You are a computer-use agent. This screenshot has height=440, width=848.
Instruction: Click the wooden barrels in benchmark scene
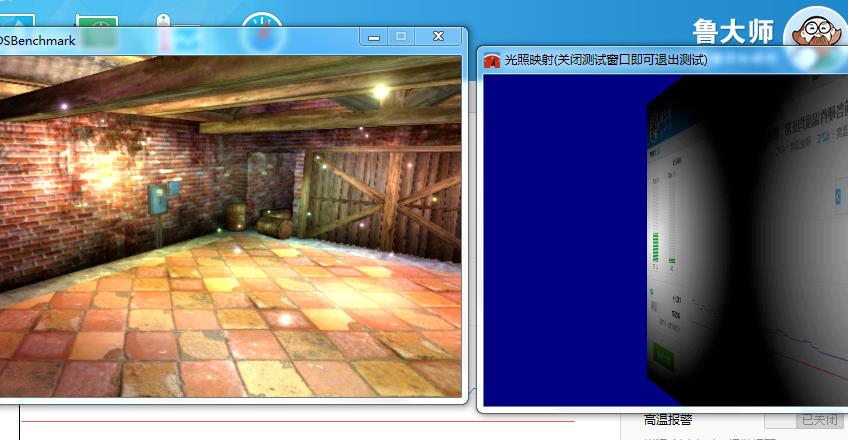262,221
